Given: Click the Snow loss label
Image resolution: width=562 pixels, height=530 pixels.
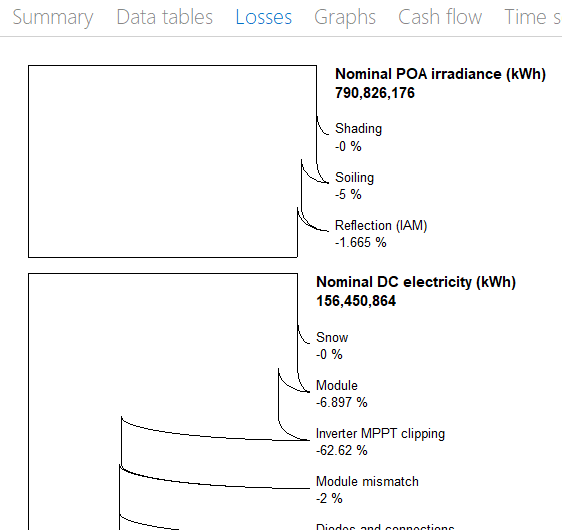Looking at the screenshot, I should point(332,337).
